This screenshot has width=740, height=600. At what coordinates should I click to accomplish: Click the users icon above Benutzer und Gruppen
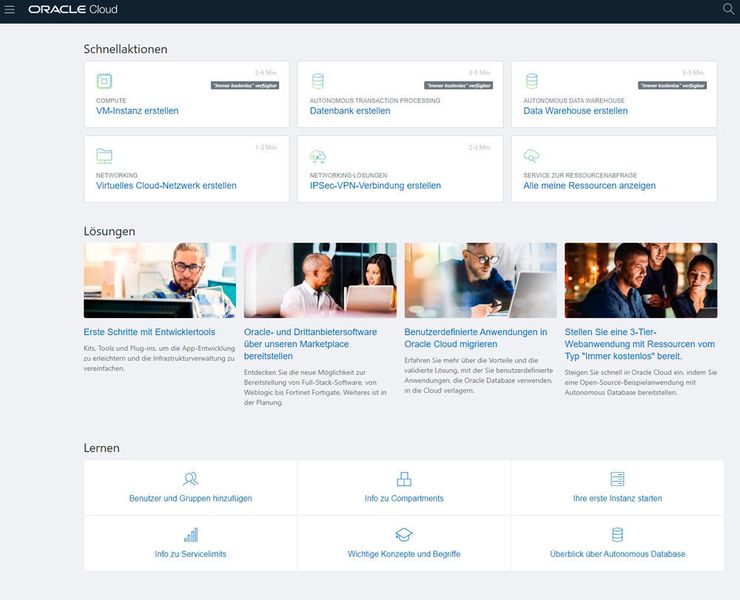[x=191, y=479]
